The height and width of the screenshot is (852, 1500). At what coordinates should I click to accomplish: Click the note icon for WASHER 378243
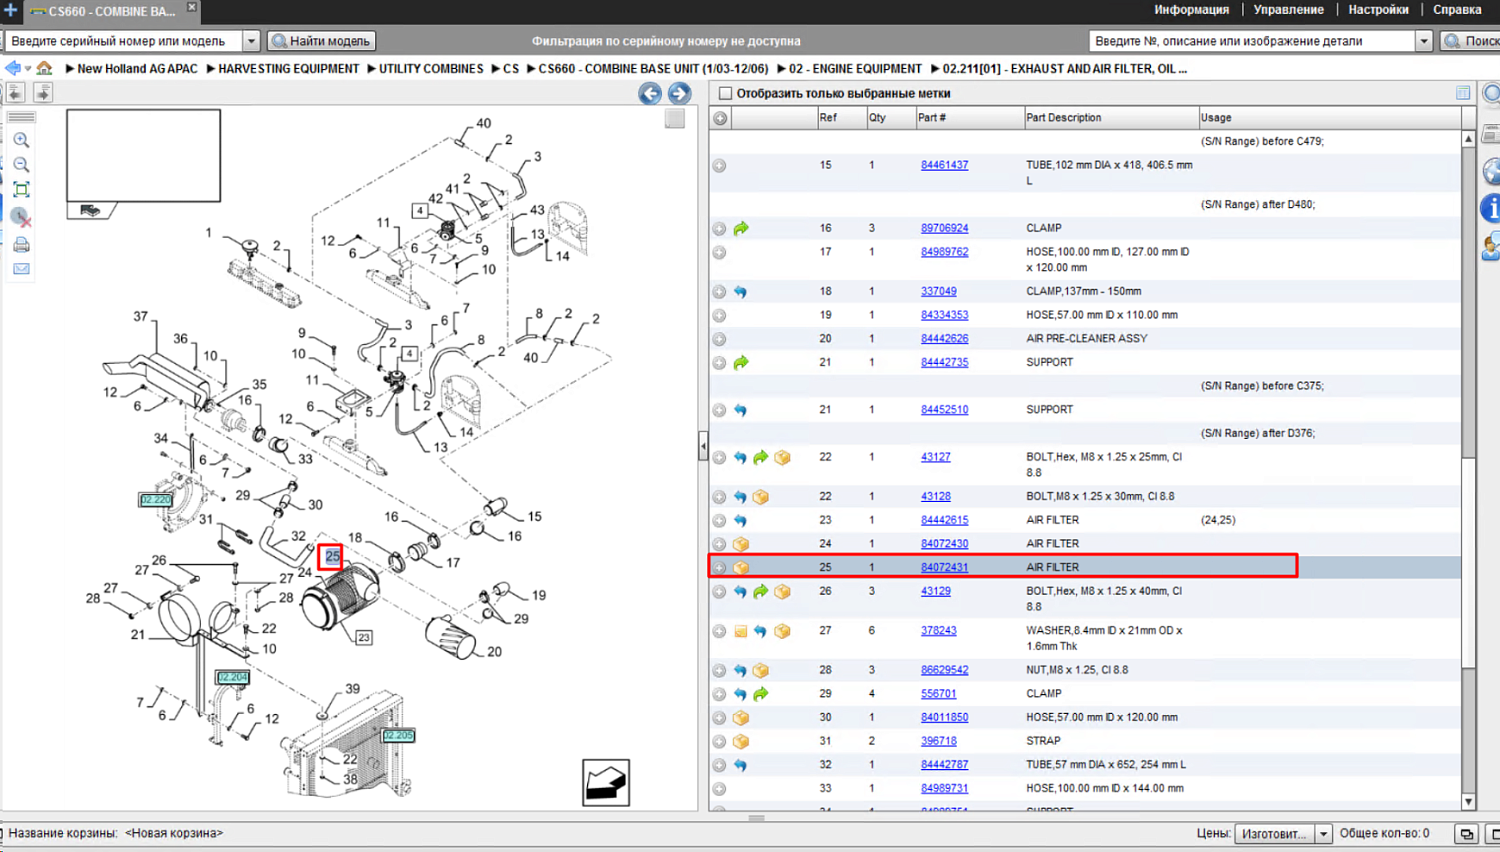click(x=741, y=631)
